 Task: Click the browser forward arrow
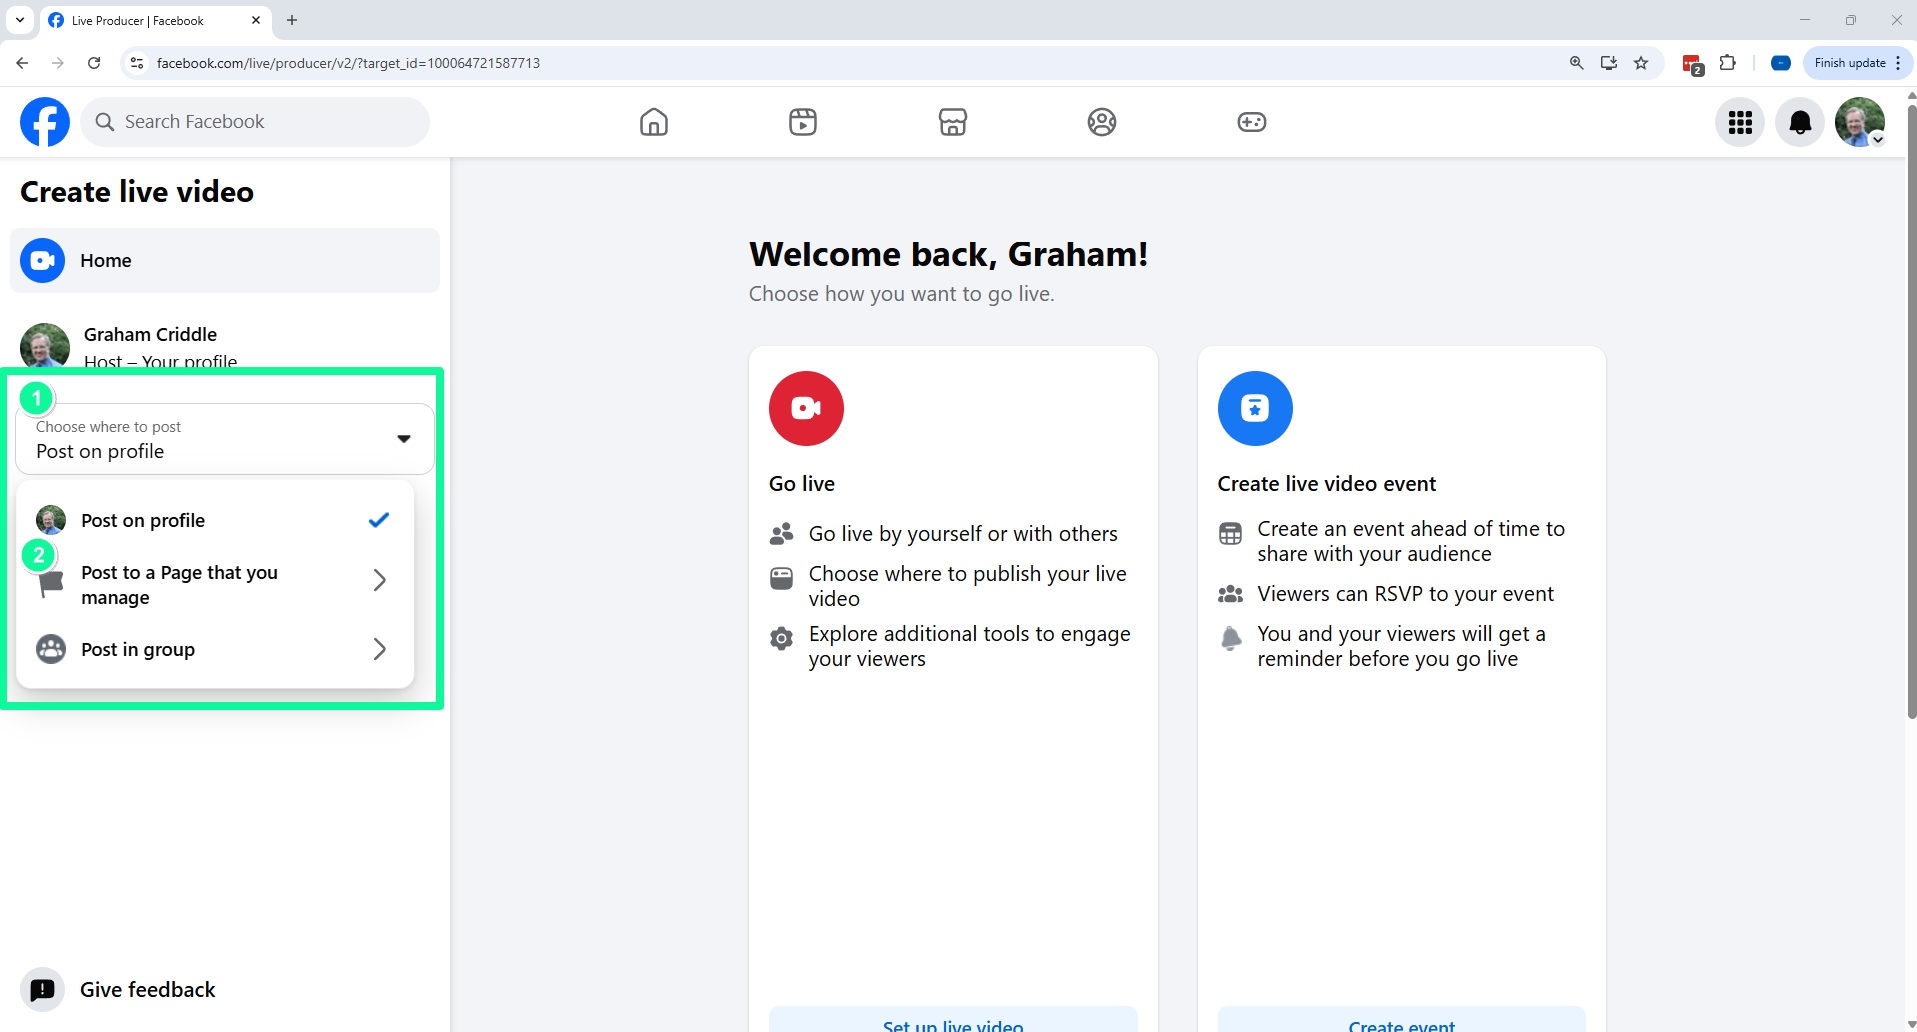pos(58,63)
